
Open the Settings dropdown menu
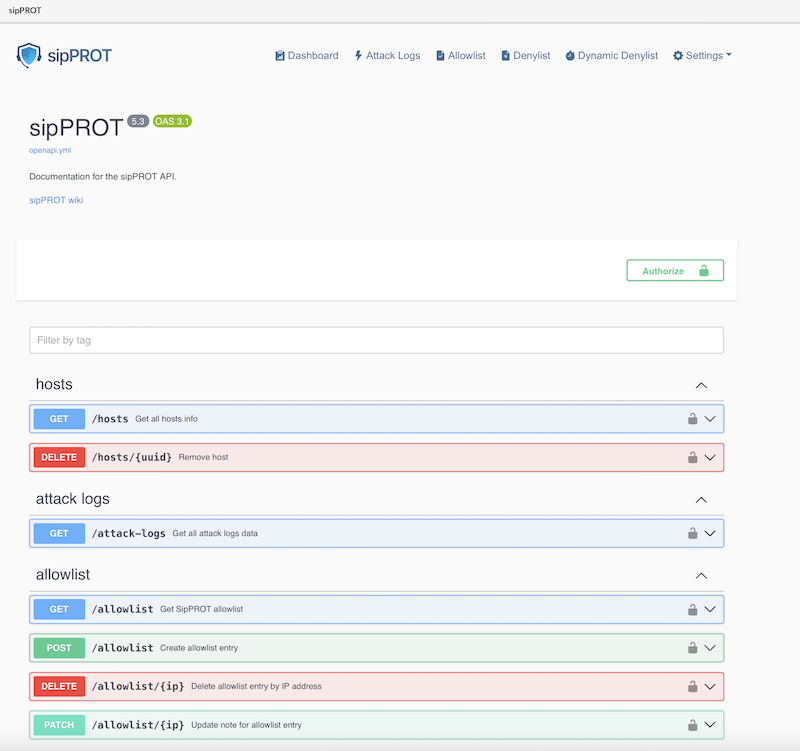(x=702, y=56)
